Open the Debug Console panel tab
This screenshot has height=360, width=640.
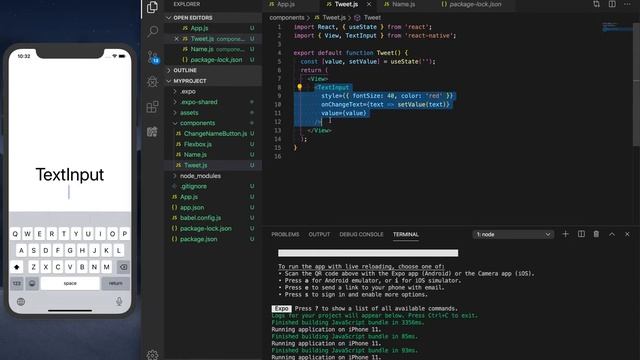click(361, 234)
